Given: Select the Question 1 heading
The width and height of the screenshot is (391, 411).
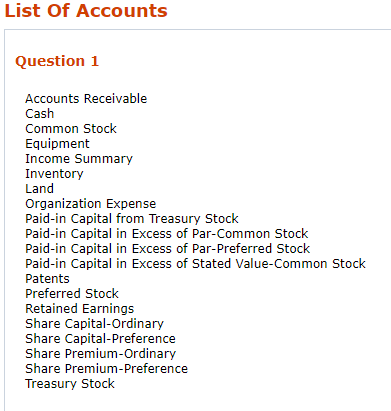Looking at the screenshot, I should pos(57,61).
